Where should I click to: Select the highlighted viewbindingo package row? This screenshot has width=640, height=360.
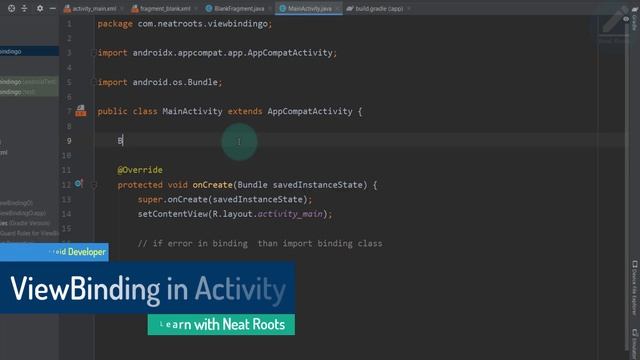pos(29,51)
